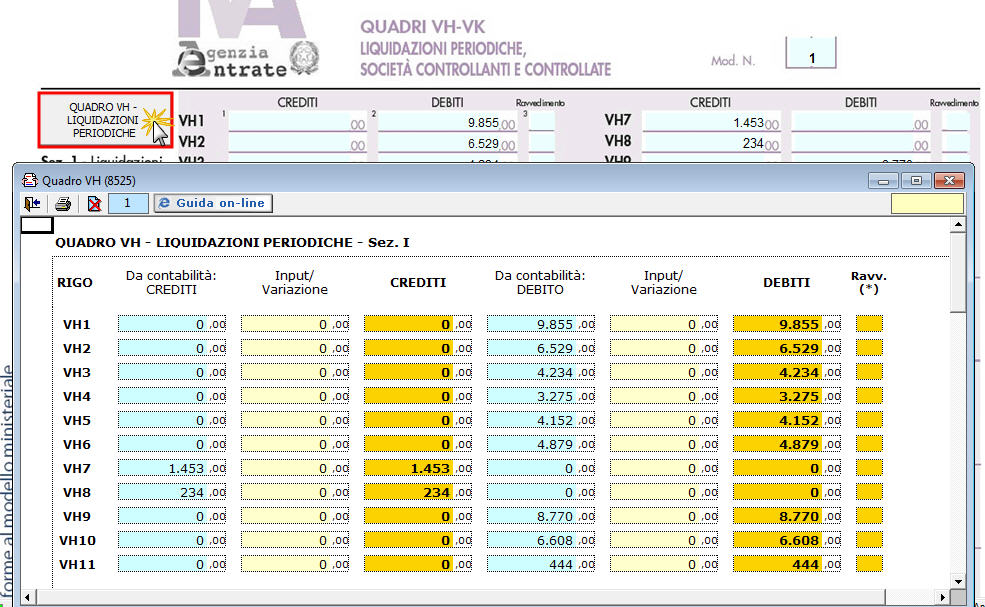This screenshot has width=985, height=607.
Task: Click VH6 DEBITI total 4.879
Action: pyautogui.click(x=786, y=444)
